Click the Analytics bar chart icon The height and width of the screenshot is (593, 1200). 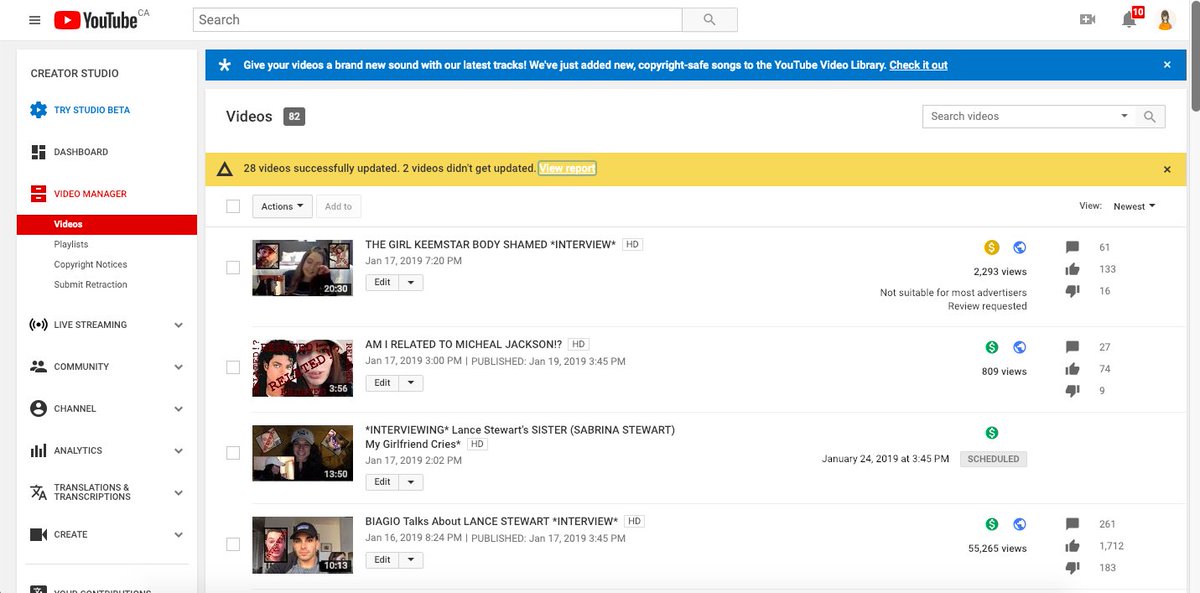(x=38, y=451)
